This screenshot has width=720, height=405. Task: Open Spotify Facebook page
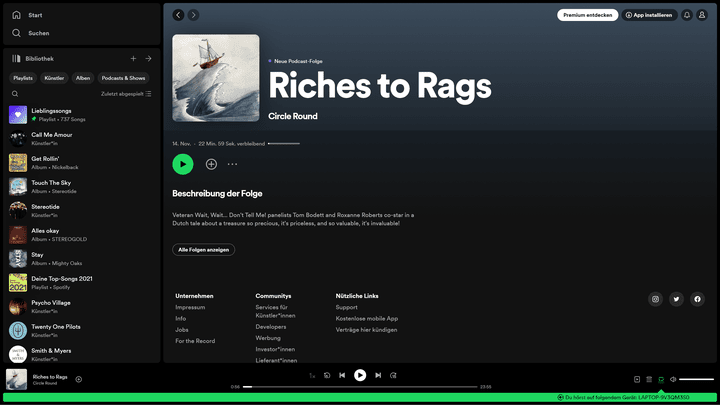click(698, 299)
